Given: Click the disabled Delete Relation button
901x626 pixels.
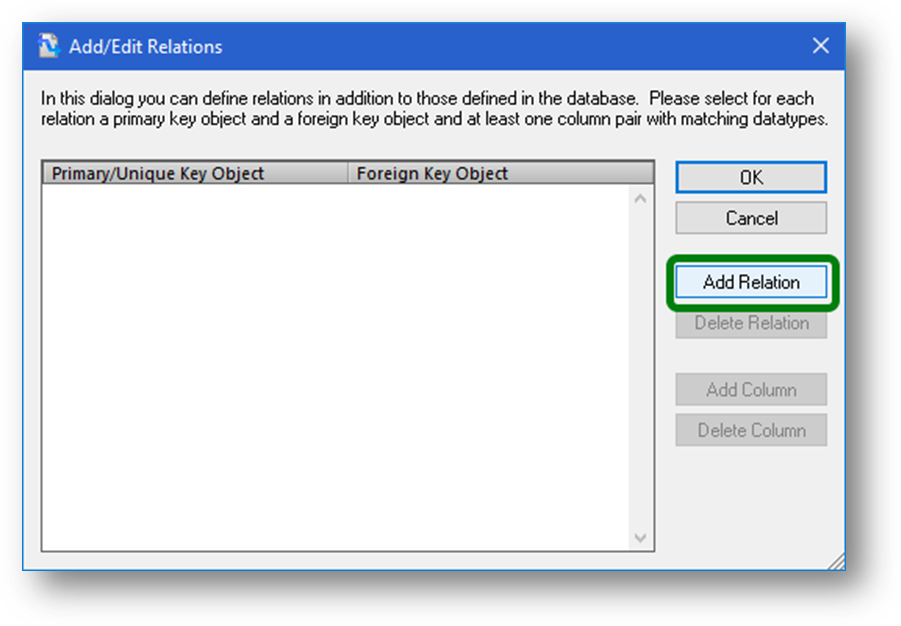Looking at the screenshot, I should click(751, 323).
